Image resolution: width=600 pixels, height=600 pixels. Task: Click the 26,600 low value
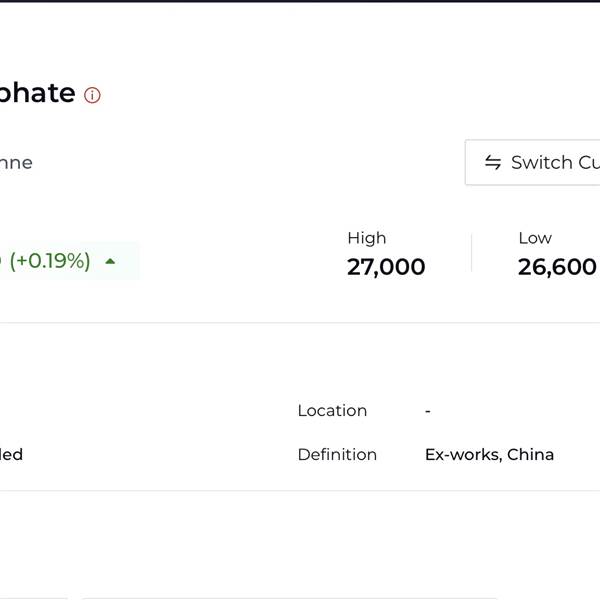(557, 267)
